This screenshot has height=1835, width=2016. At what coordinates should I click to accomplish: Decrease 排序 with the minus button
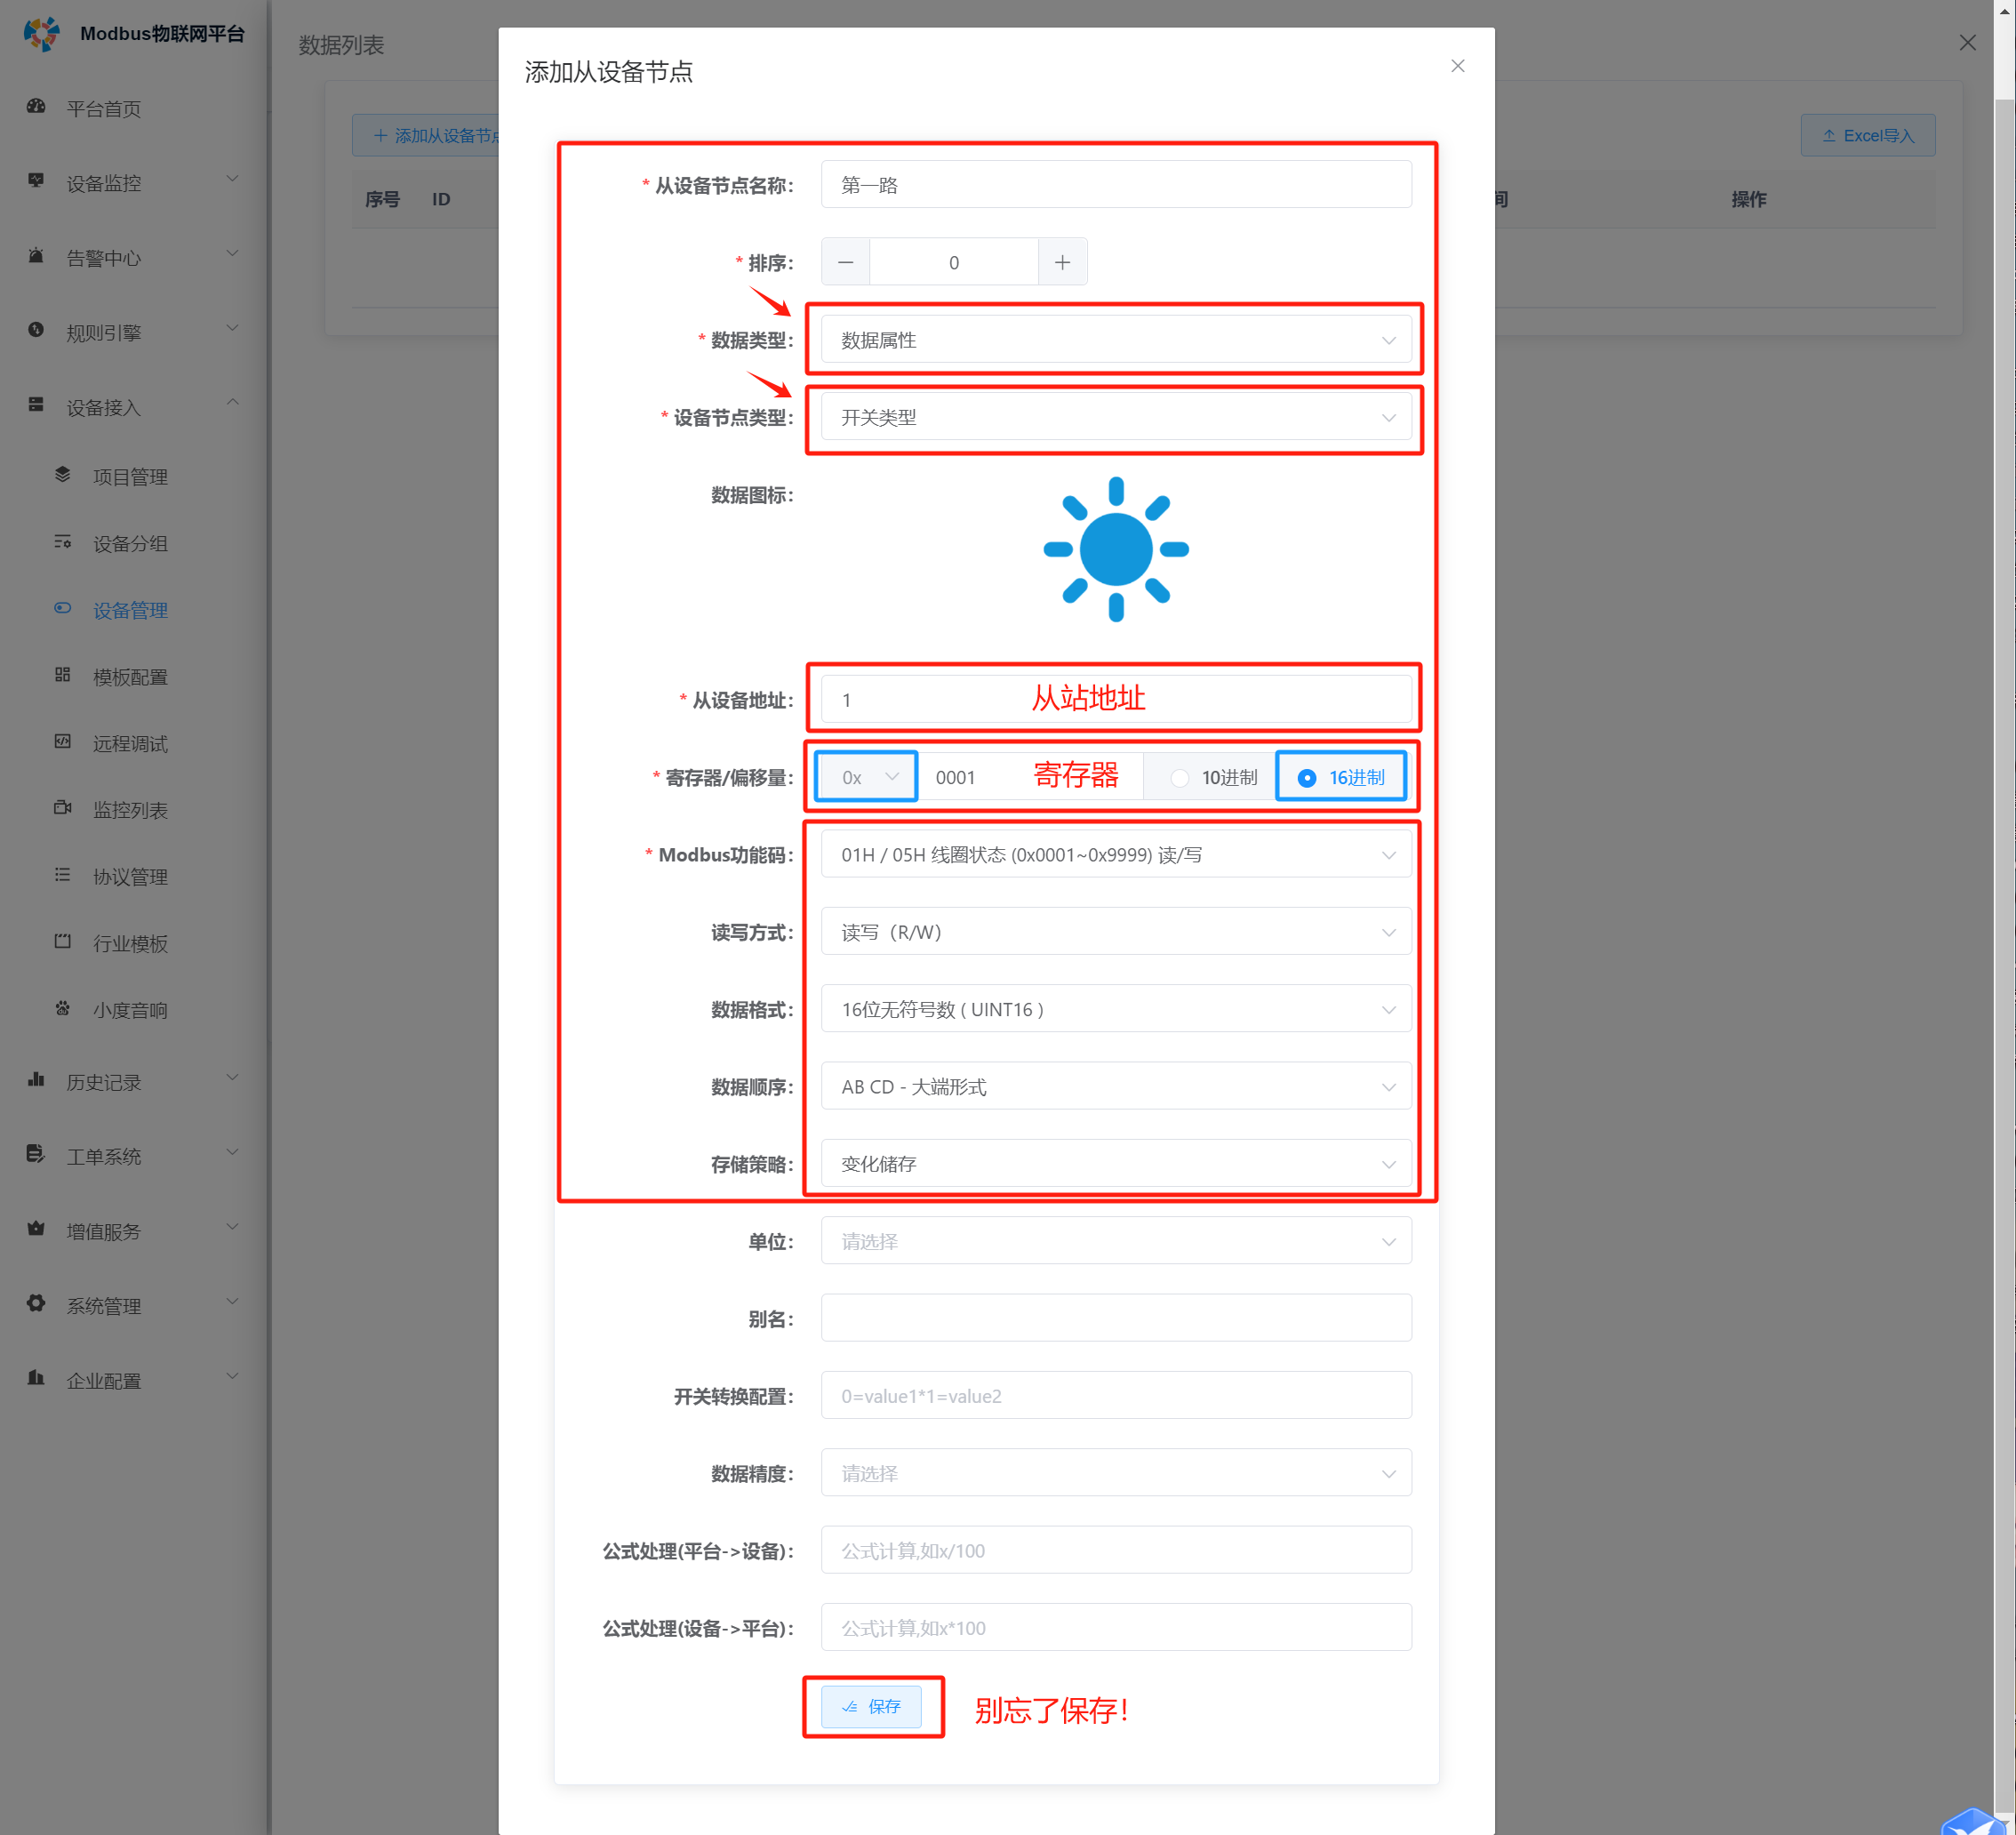pyautogui.click(x=846, y=262)
